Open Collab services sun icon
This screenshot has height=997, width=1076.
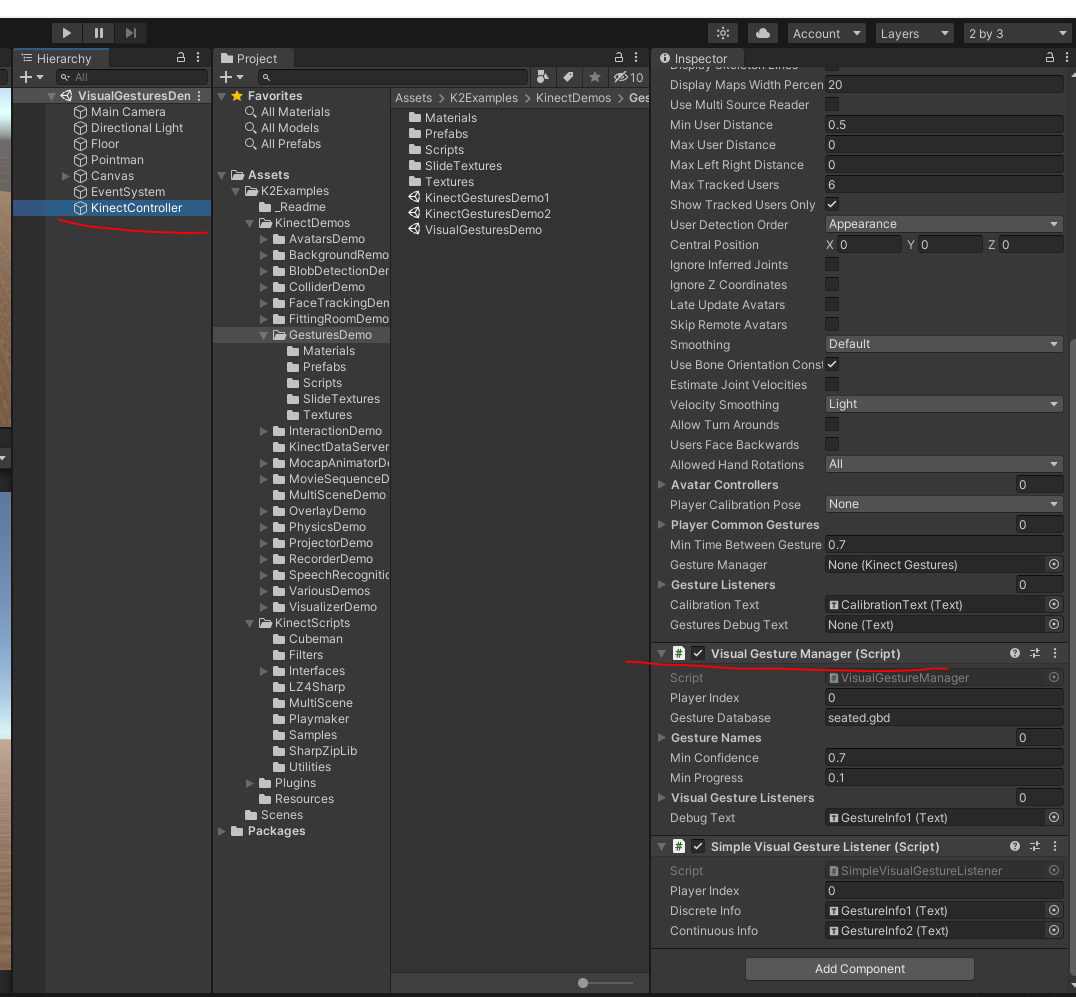(x=723, y=33)
